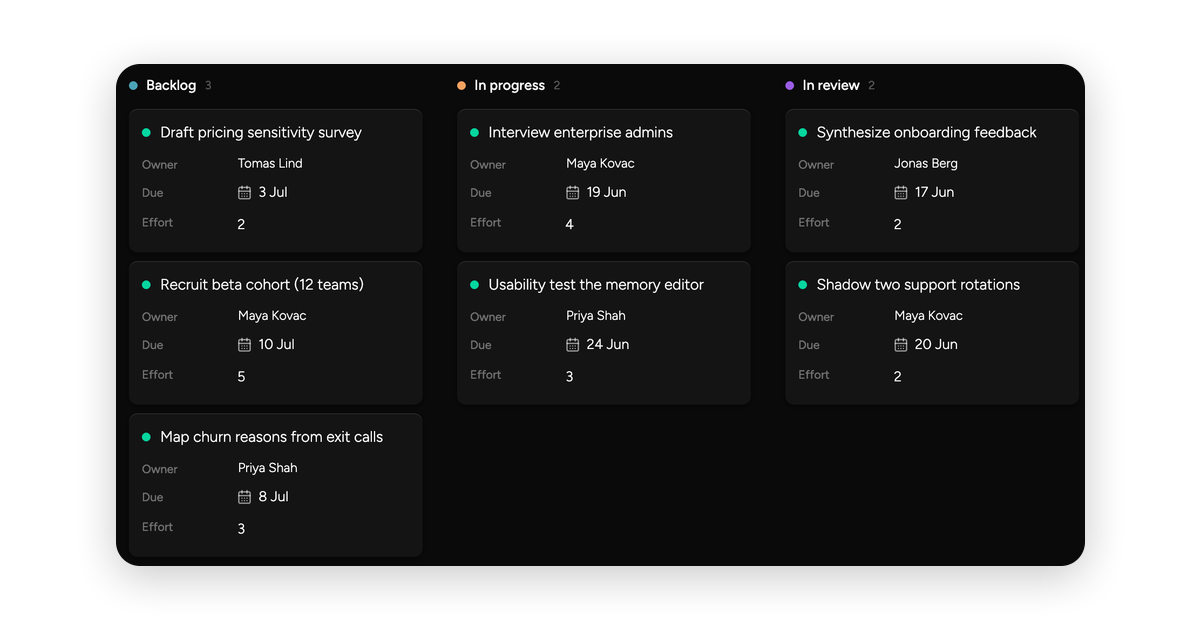
Task: Click owner Jonas Berg
Action: (926, 163)
